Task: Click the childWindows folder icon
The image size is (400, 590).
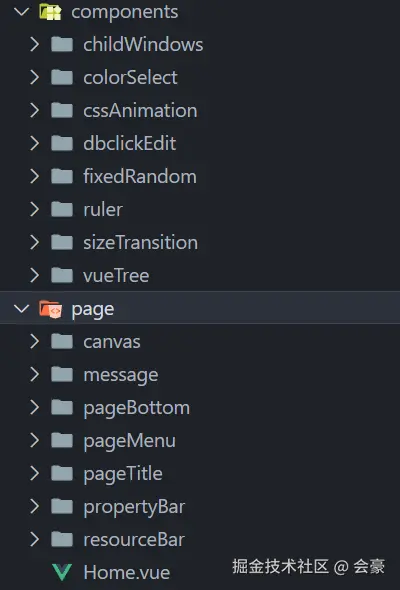Action: tap(62, 44)
